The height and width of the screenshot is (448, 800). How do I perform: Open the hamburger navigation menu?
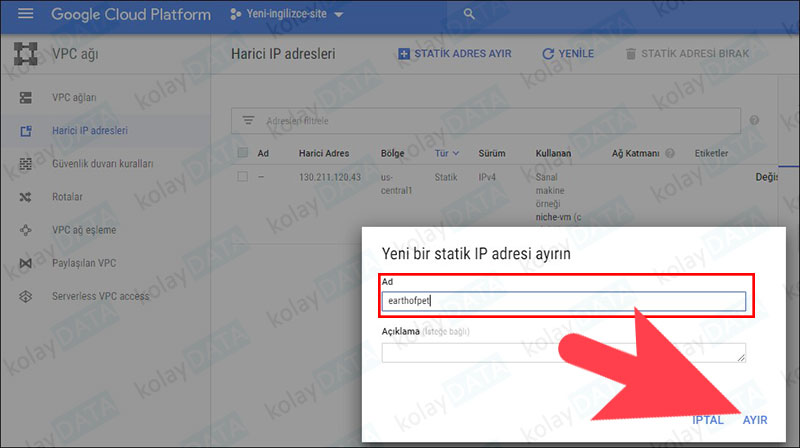[x=26, y=14]
